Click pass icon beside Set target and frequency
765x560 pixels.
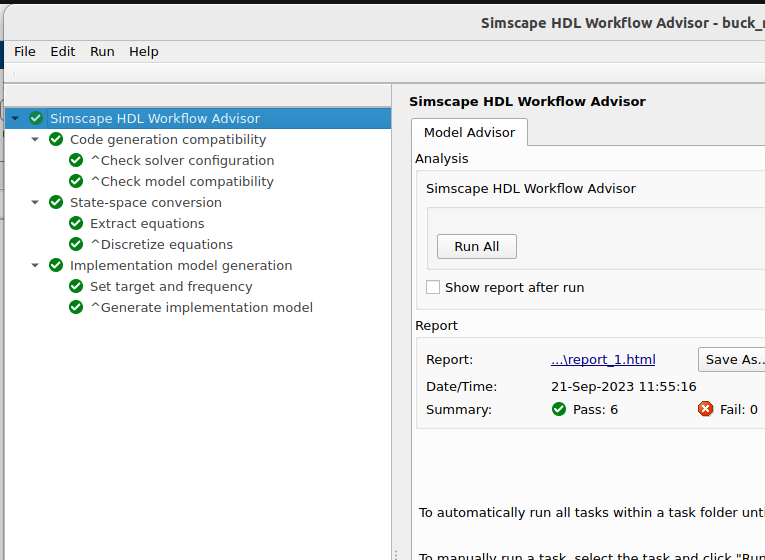[x=76, y=286]
